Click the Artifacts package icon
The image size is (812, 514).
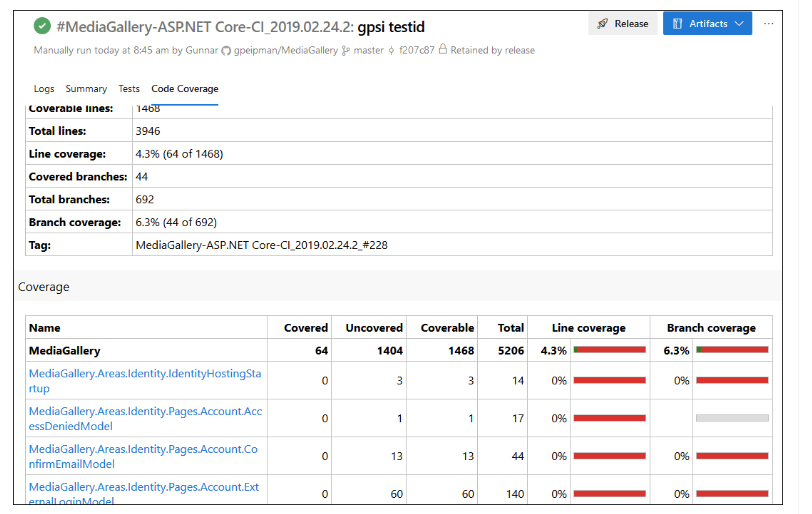[x=678, y=24]
